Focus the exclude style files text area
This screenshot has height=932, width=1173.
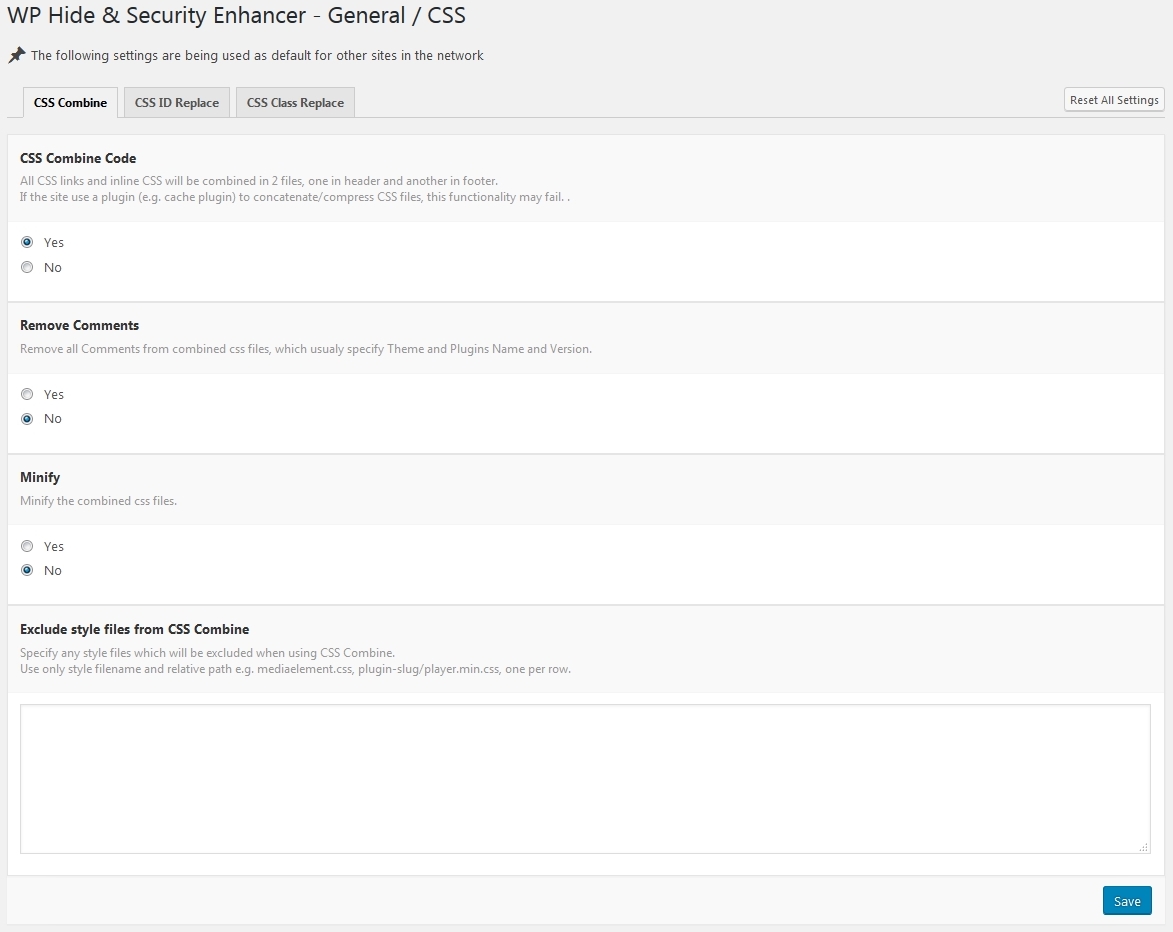[585, 779]
